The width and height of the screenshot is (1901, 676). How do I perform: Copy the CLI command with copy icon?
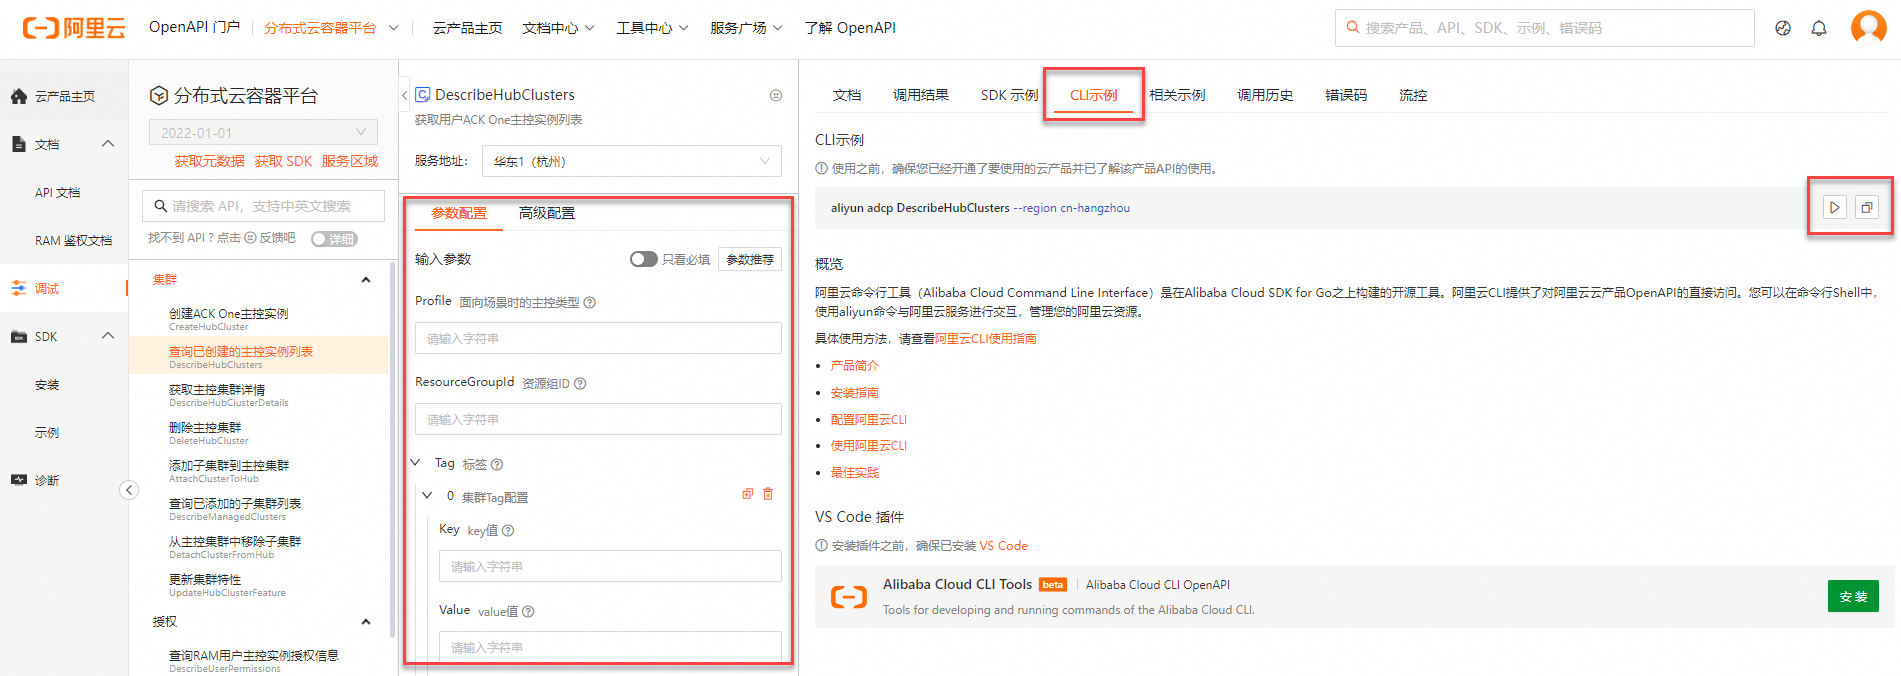pos(1866,208)
